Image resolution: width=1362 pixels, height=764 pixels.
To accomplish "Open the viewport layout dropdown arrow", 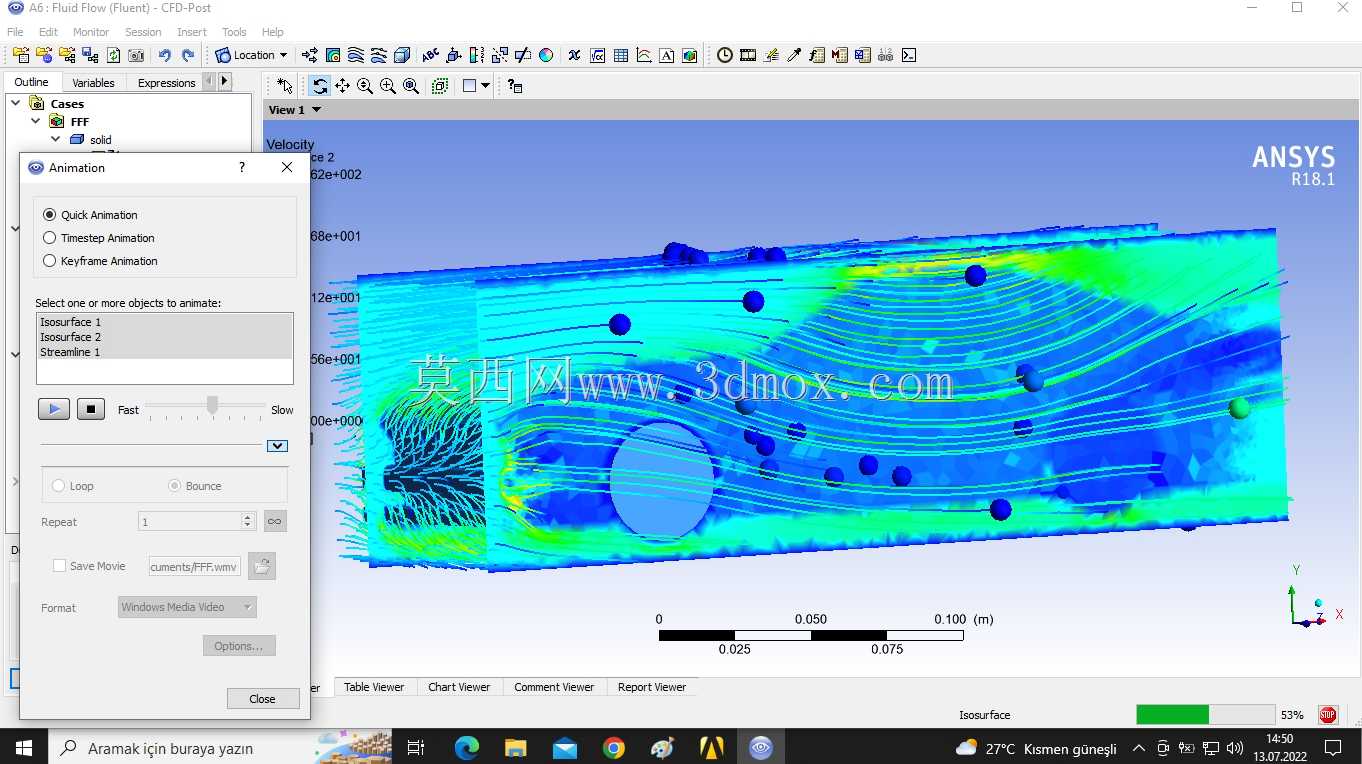I will coord(486,86).
